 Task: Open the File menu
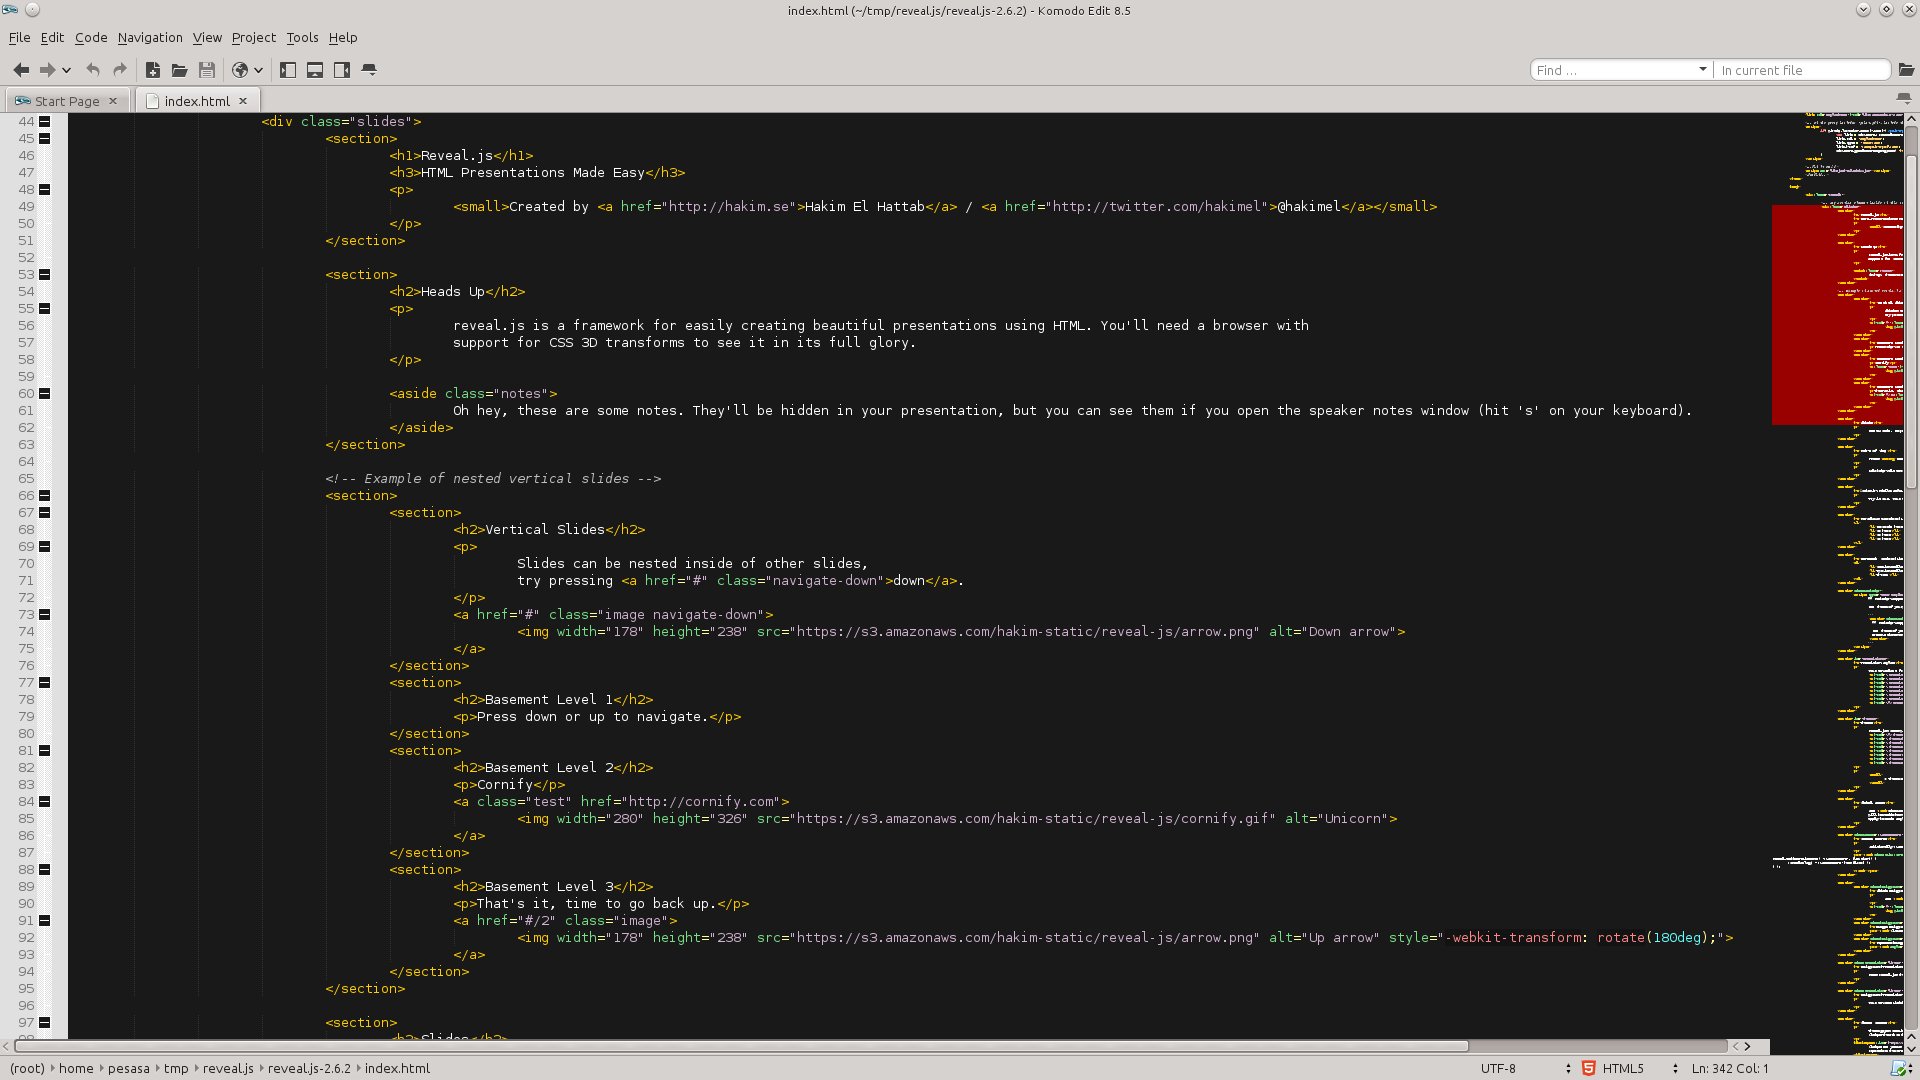(x=19, y=37)
